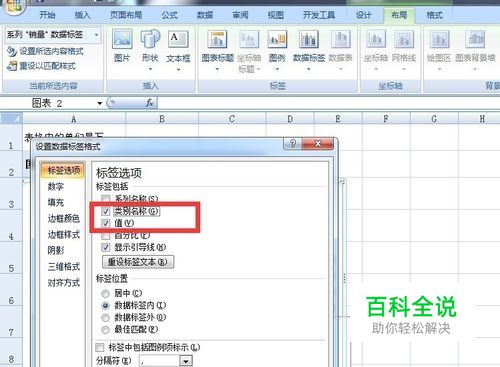Open the Design (设计) chart tab
Screen dimensions: 500x367
pyautogui.click(x=363, y=15)
